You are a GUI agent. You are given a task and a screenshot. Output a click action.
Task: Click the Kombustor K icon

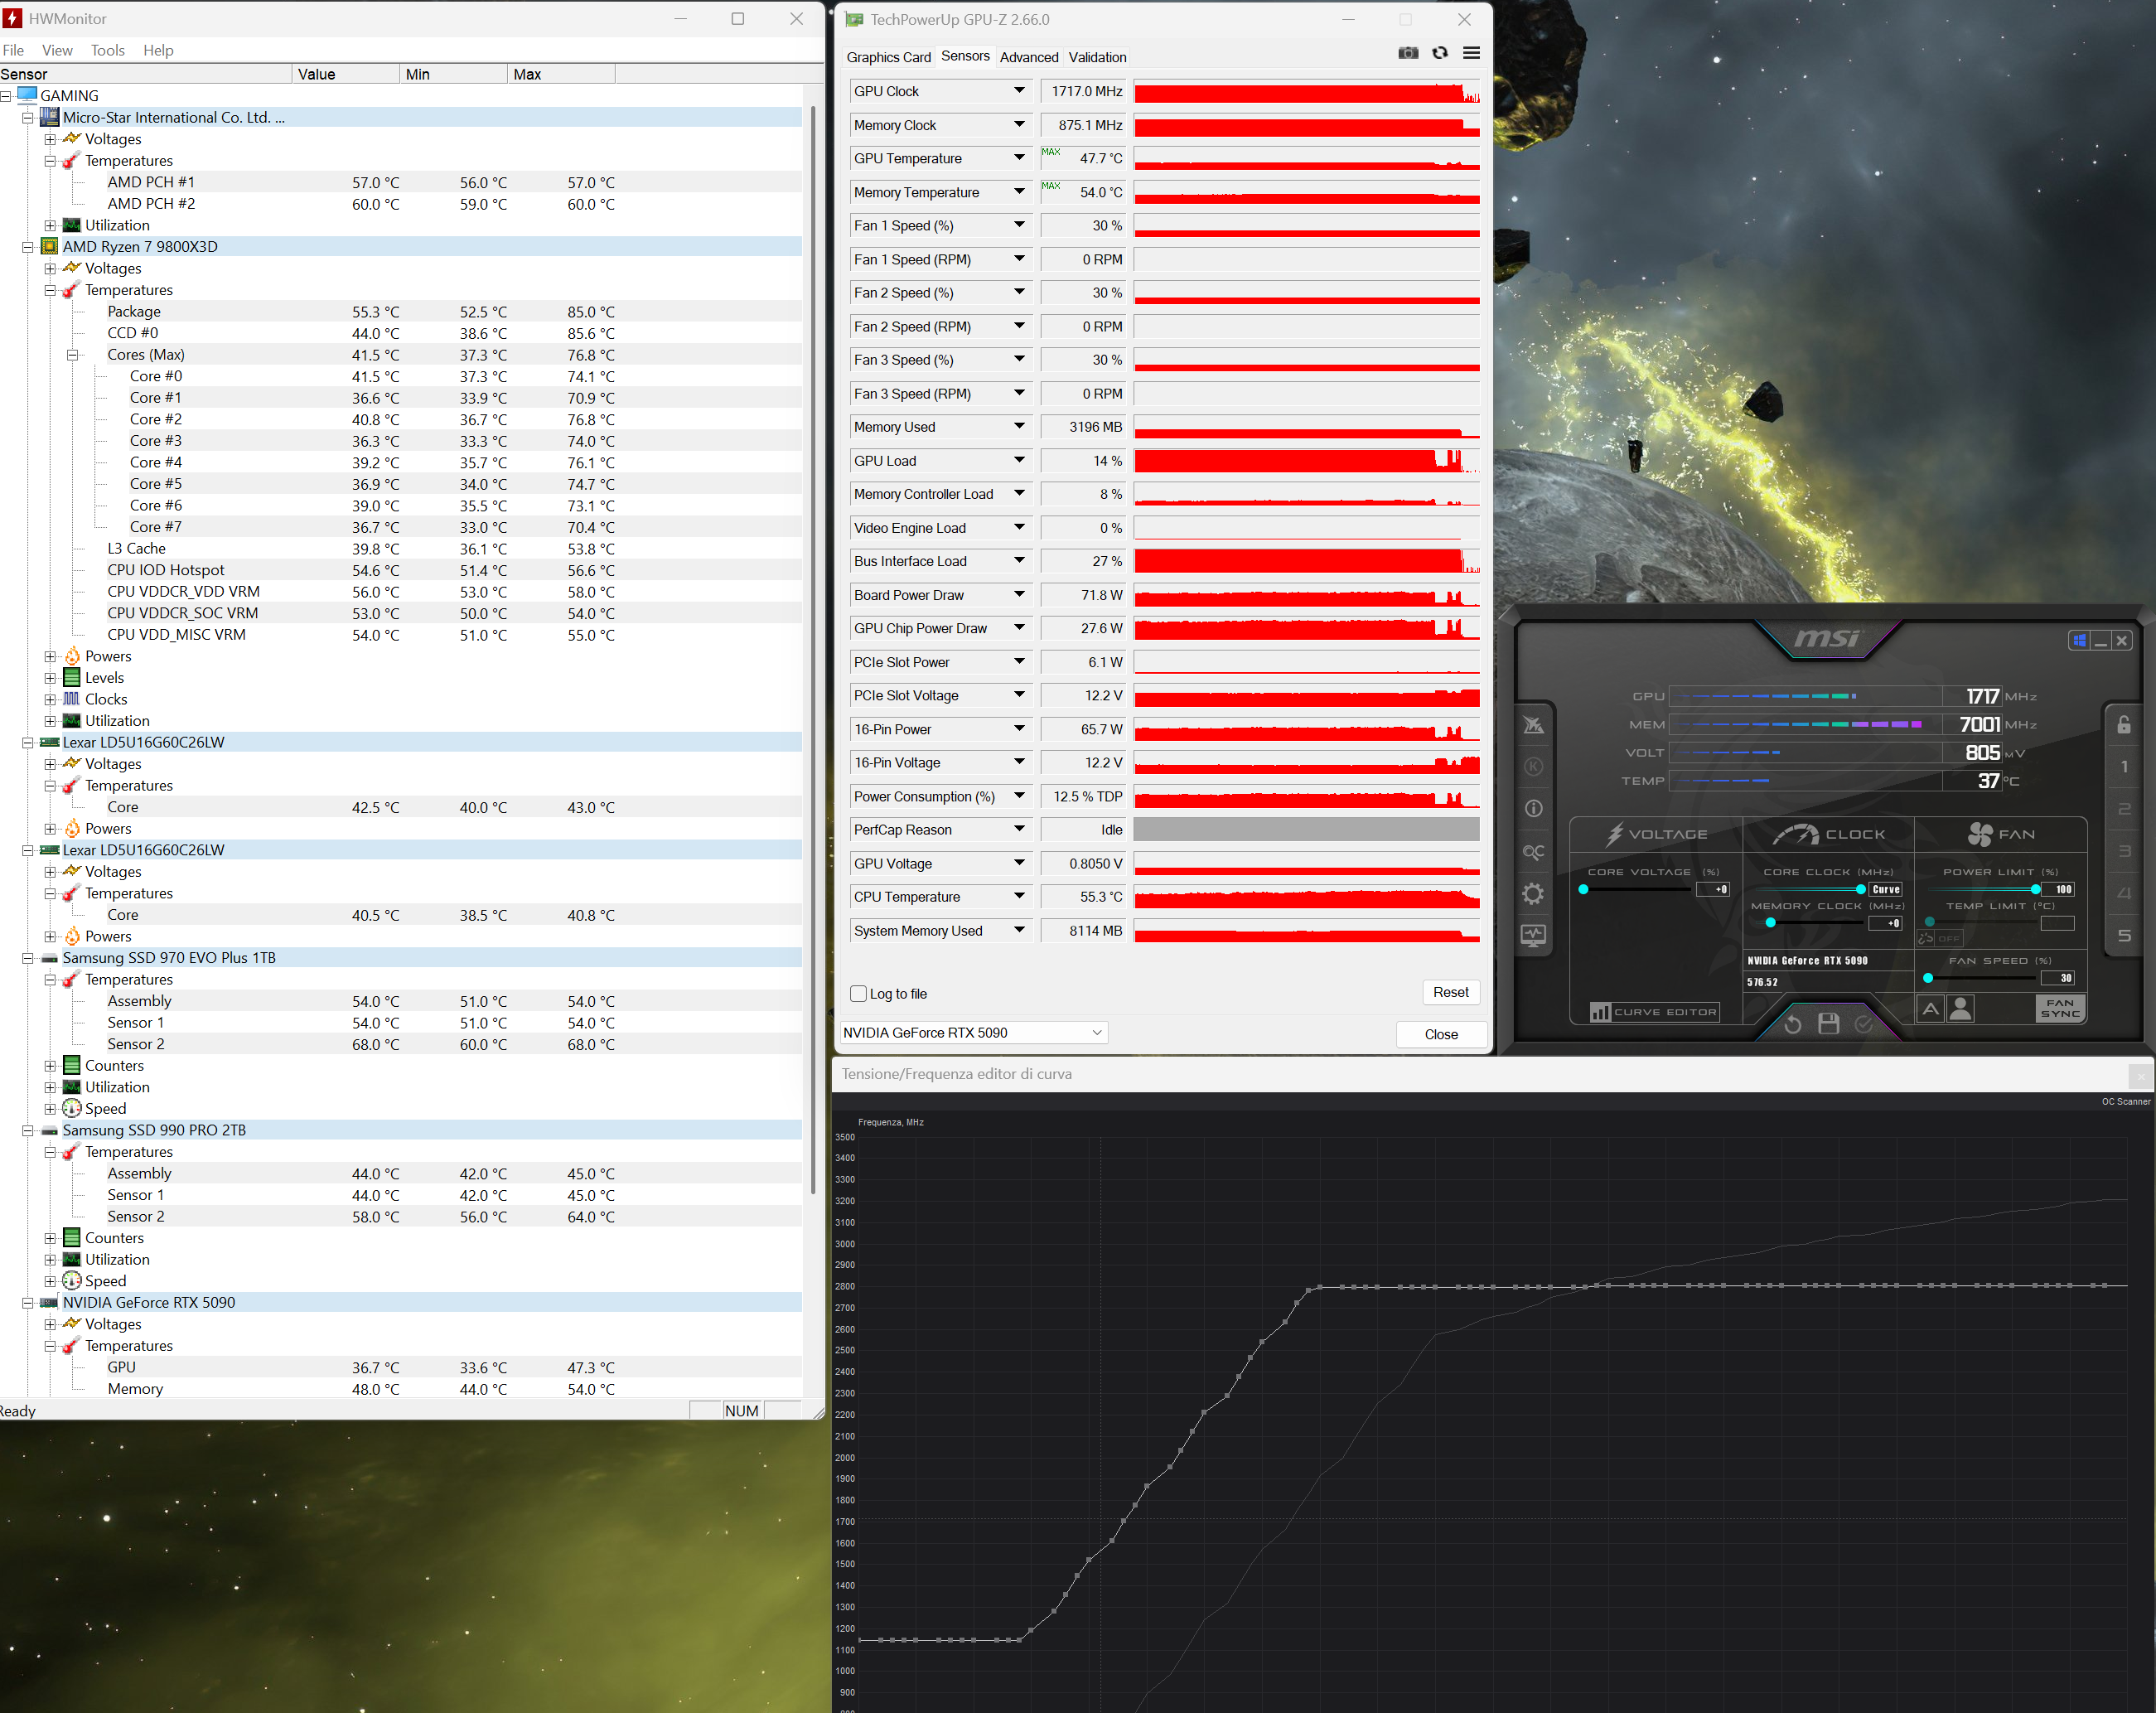(x=1533, y=766)
